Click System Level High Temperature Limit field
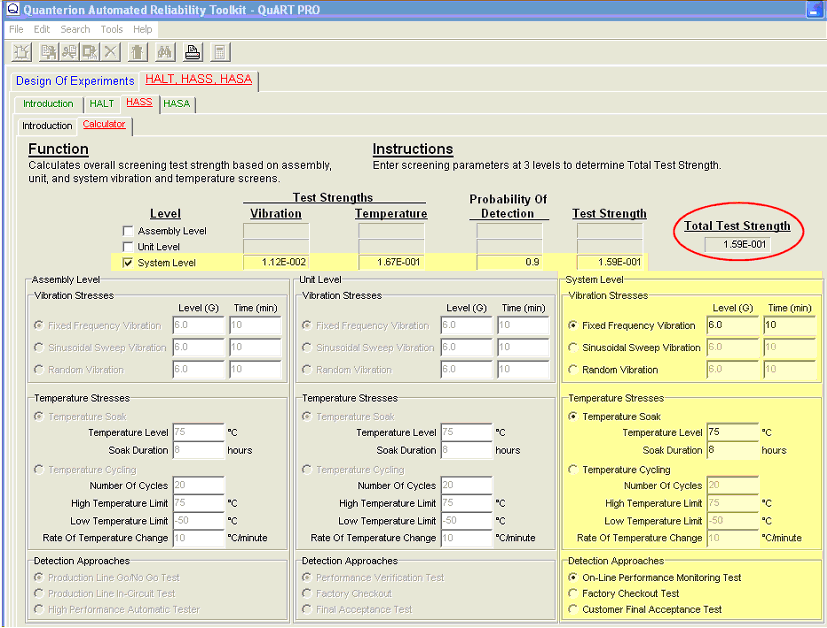The height and width of the screenshot is (628, 827). [733, 503]
